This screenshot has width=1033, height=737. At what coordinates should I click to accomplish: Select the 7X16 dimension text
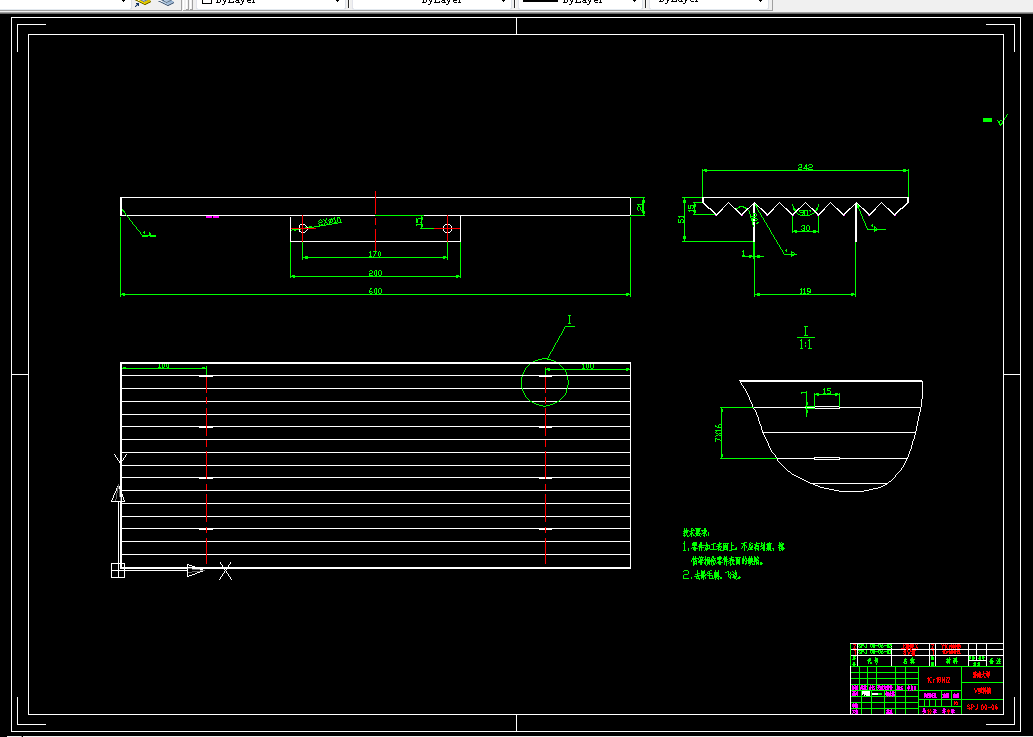tap(718, 432)
